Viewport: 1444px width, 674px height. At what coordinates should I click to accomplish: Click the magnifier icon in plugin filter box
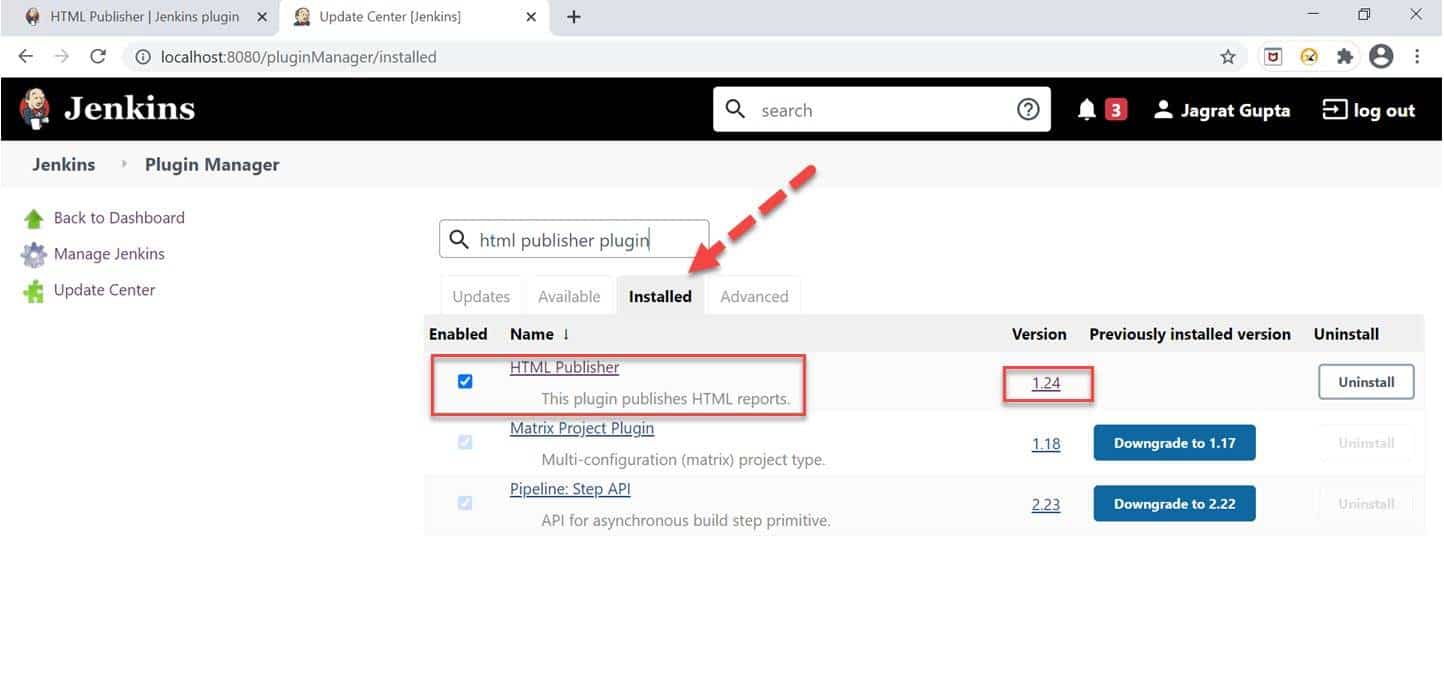coord(459,240)
